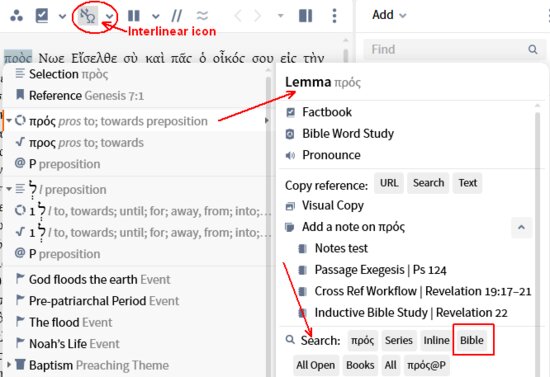This screenshot has width=550, height=377.
Task: Click the Find magnifier icon
Action: pyautogui.click(x=533, y=49)
